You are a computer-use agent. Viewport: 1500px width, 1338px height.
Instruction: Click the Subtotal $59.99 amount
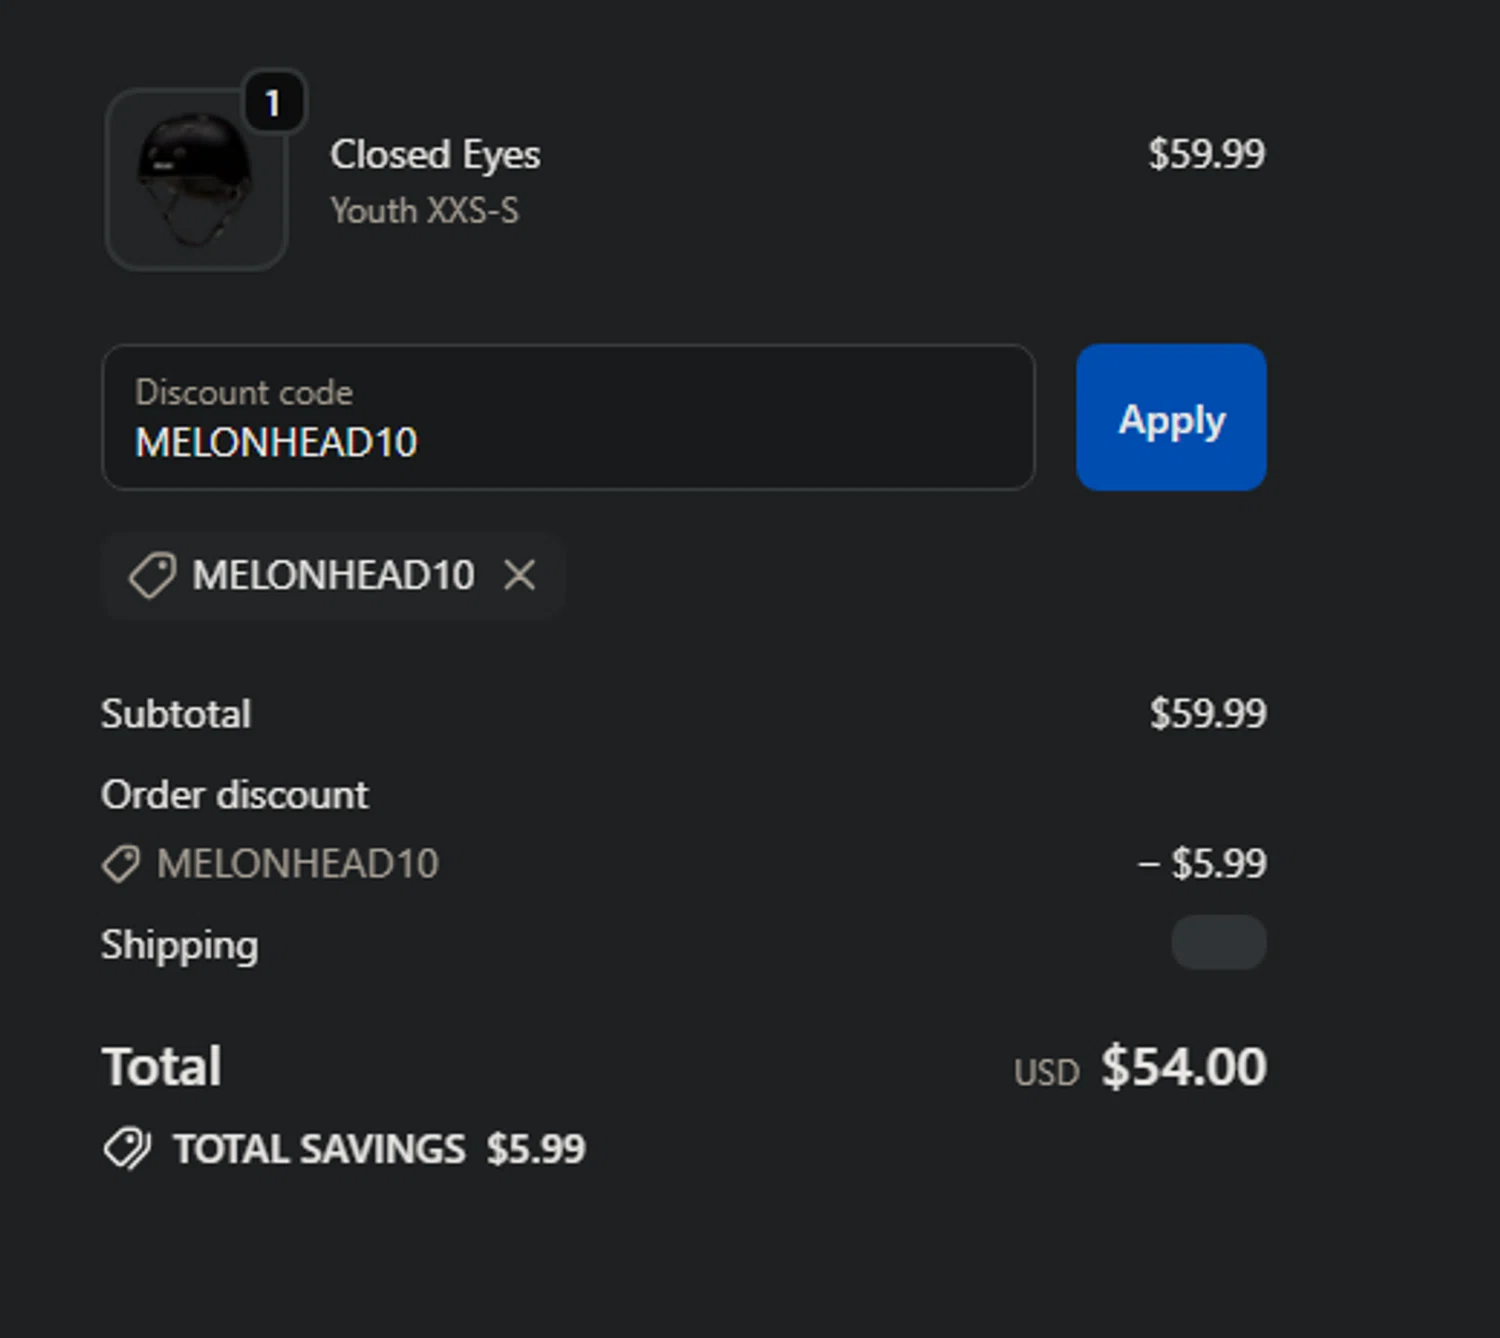(x=1208, y=714)
